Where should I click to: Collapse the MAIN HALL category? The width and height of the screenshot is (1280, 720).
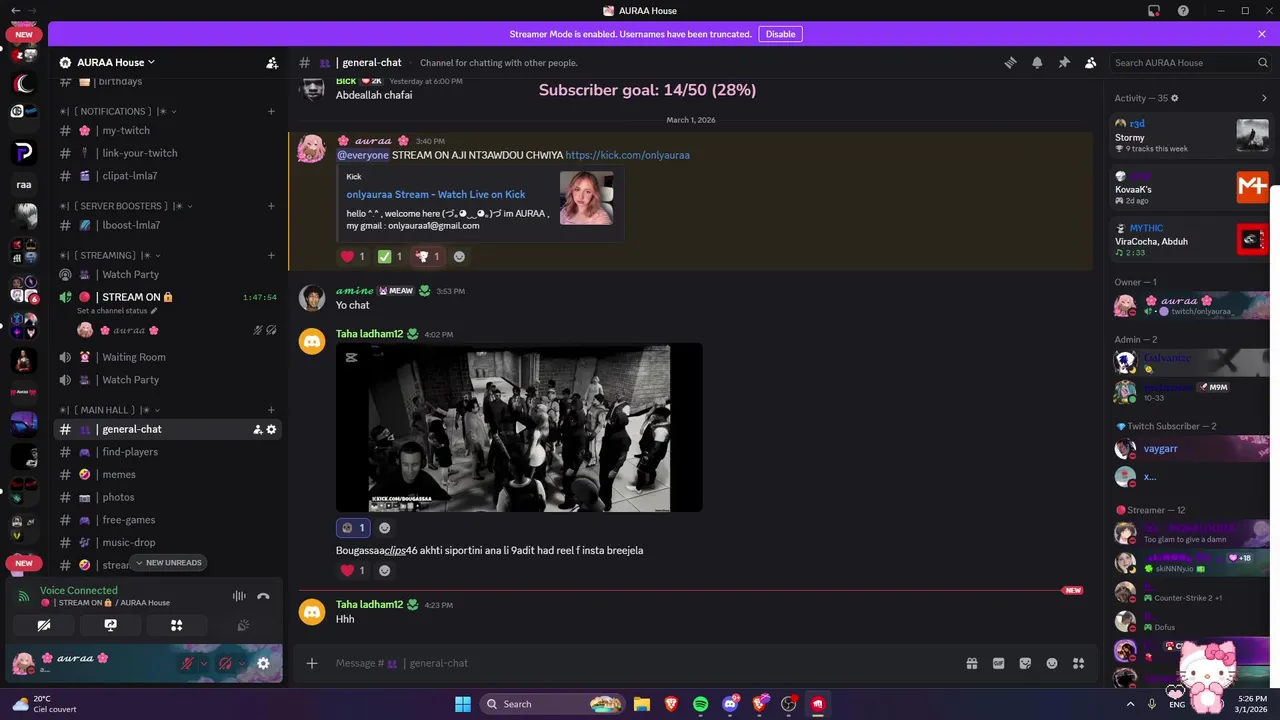pyautogui.click(x=110, y=410)
